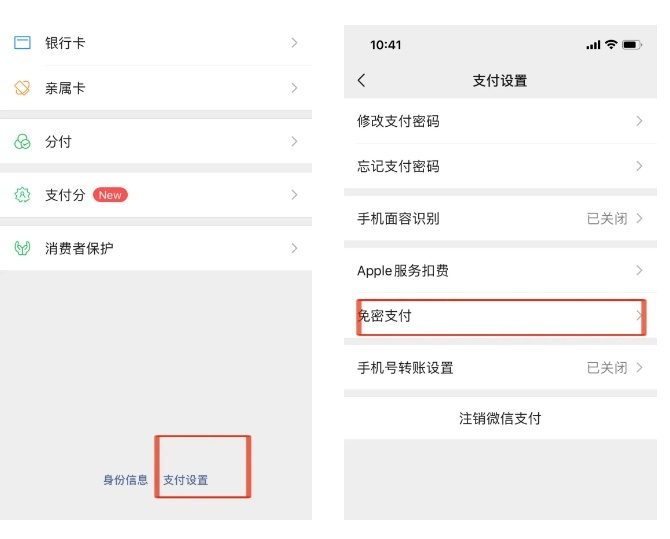Click the bank card (银行卡) icon
Image resolution: width=670 pixels, height=539 pixels.
(22, 43)
